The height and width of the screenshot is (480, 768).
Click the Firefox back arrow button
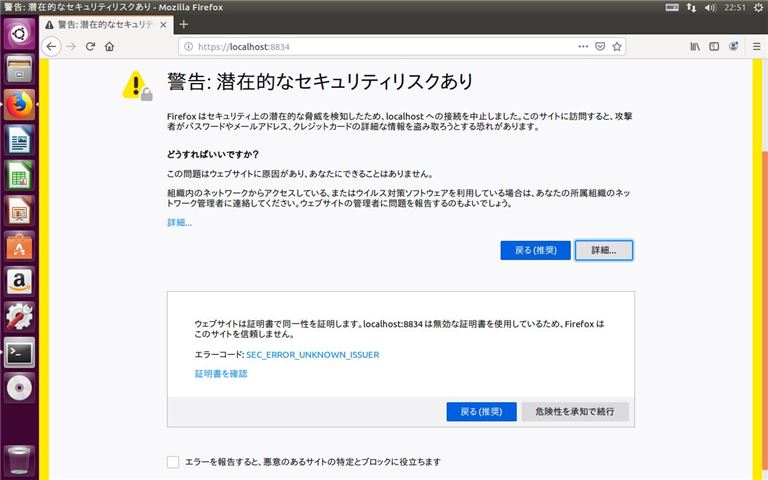tap(51, 47)
